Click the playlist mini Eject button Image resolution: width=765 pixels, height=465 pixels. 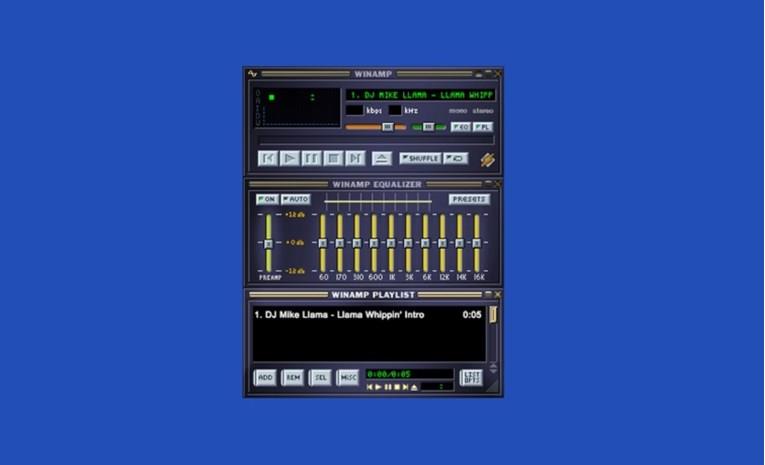point(414,387)
